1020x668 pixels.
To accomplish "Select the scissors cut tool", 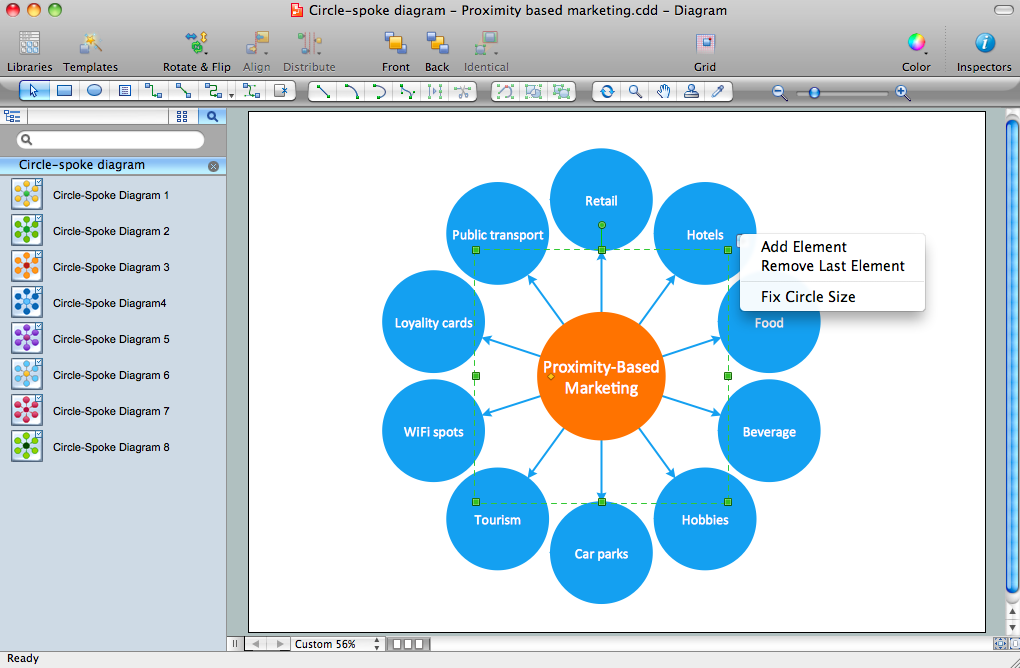I will coord(463,91).
